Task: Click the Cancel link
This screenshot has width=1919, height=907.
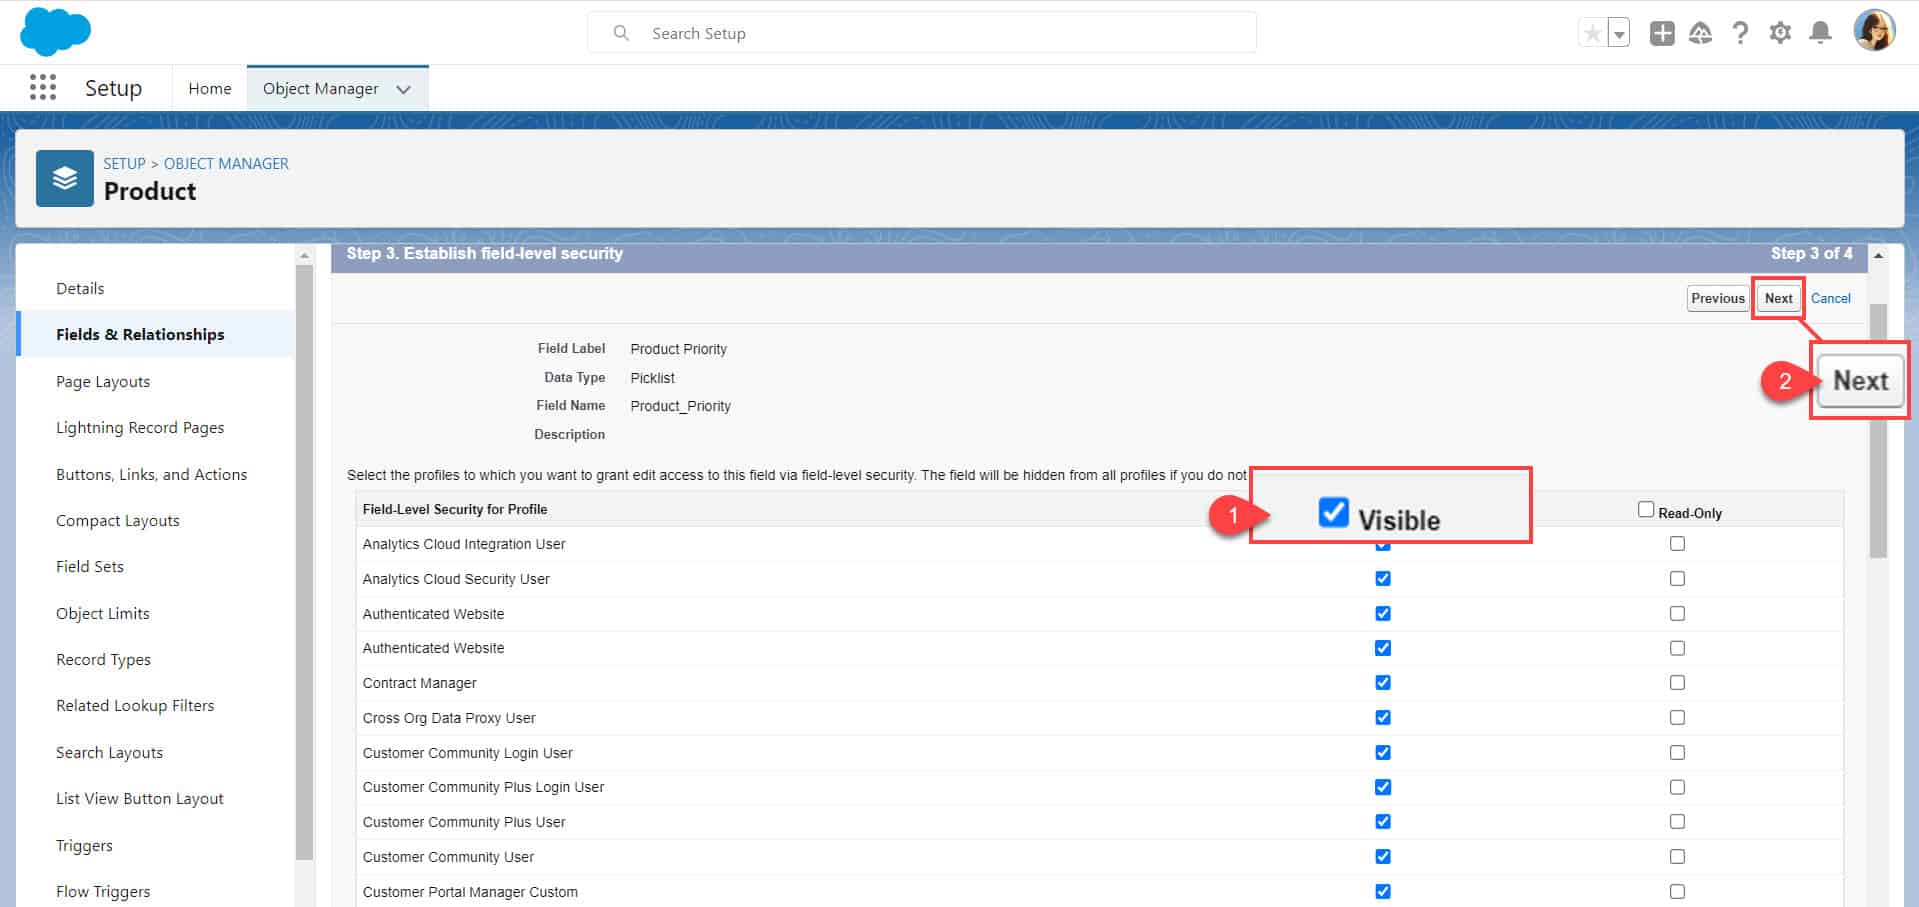Action: pyautogui.click(x=1830, y=298)
